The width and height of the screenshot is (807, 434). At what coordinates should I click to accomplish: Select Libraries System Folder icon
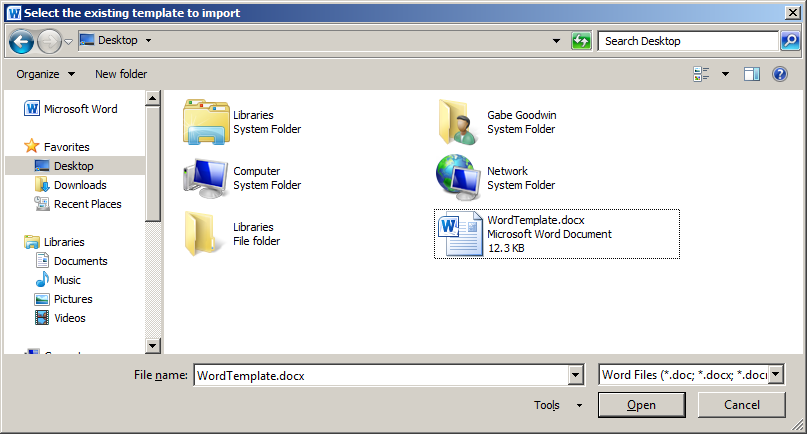206,123
